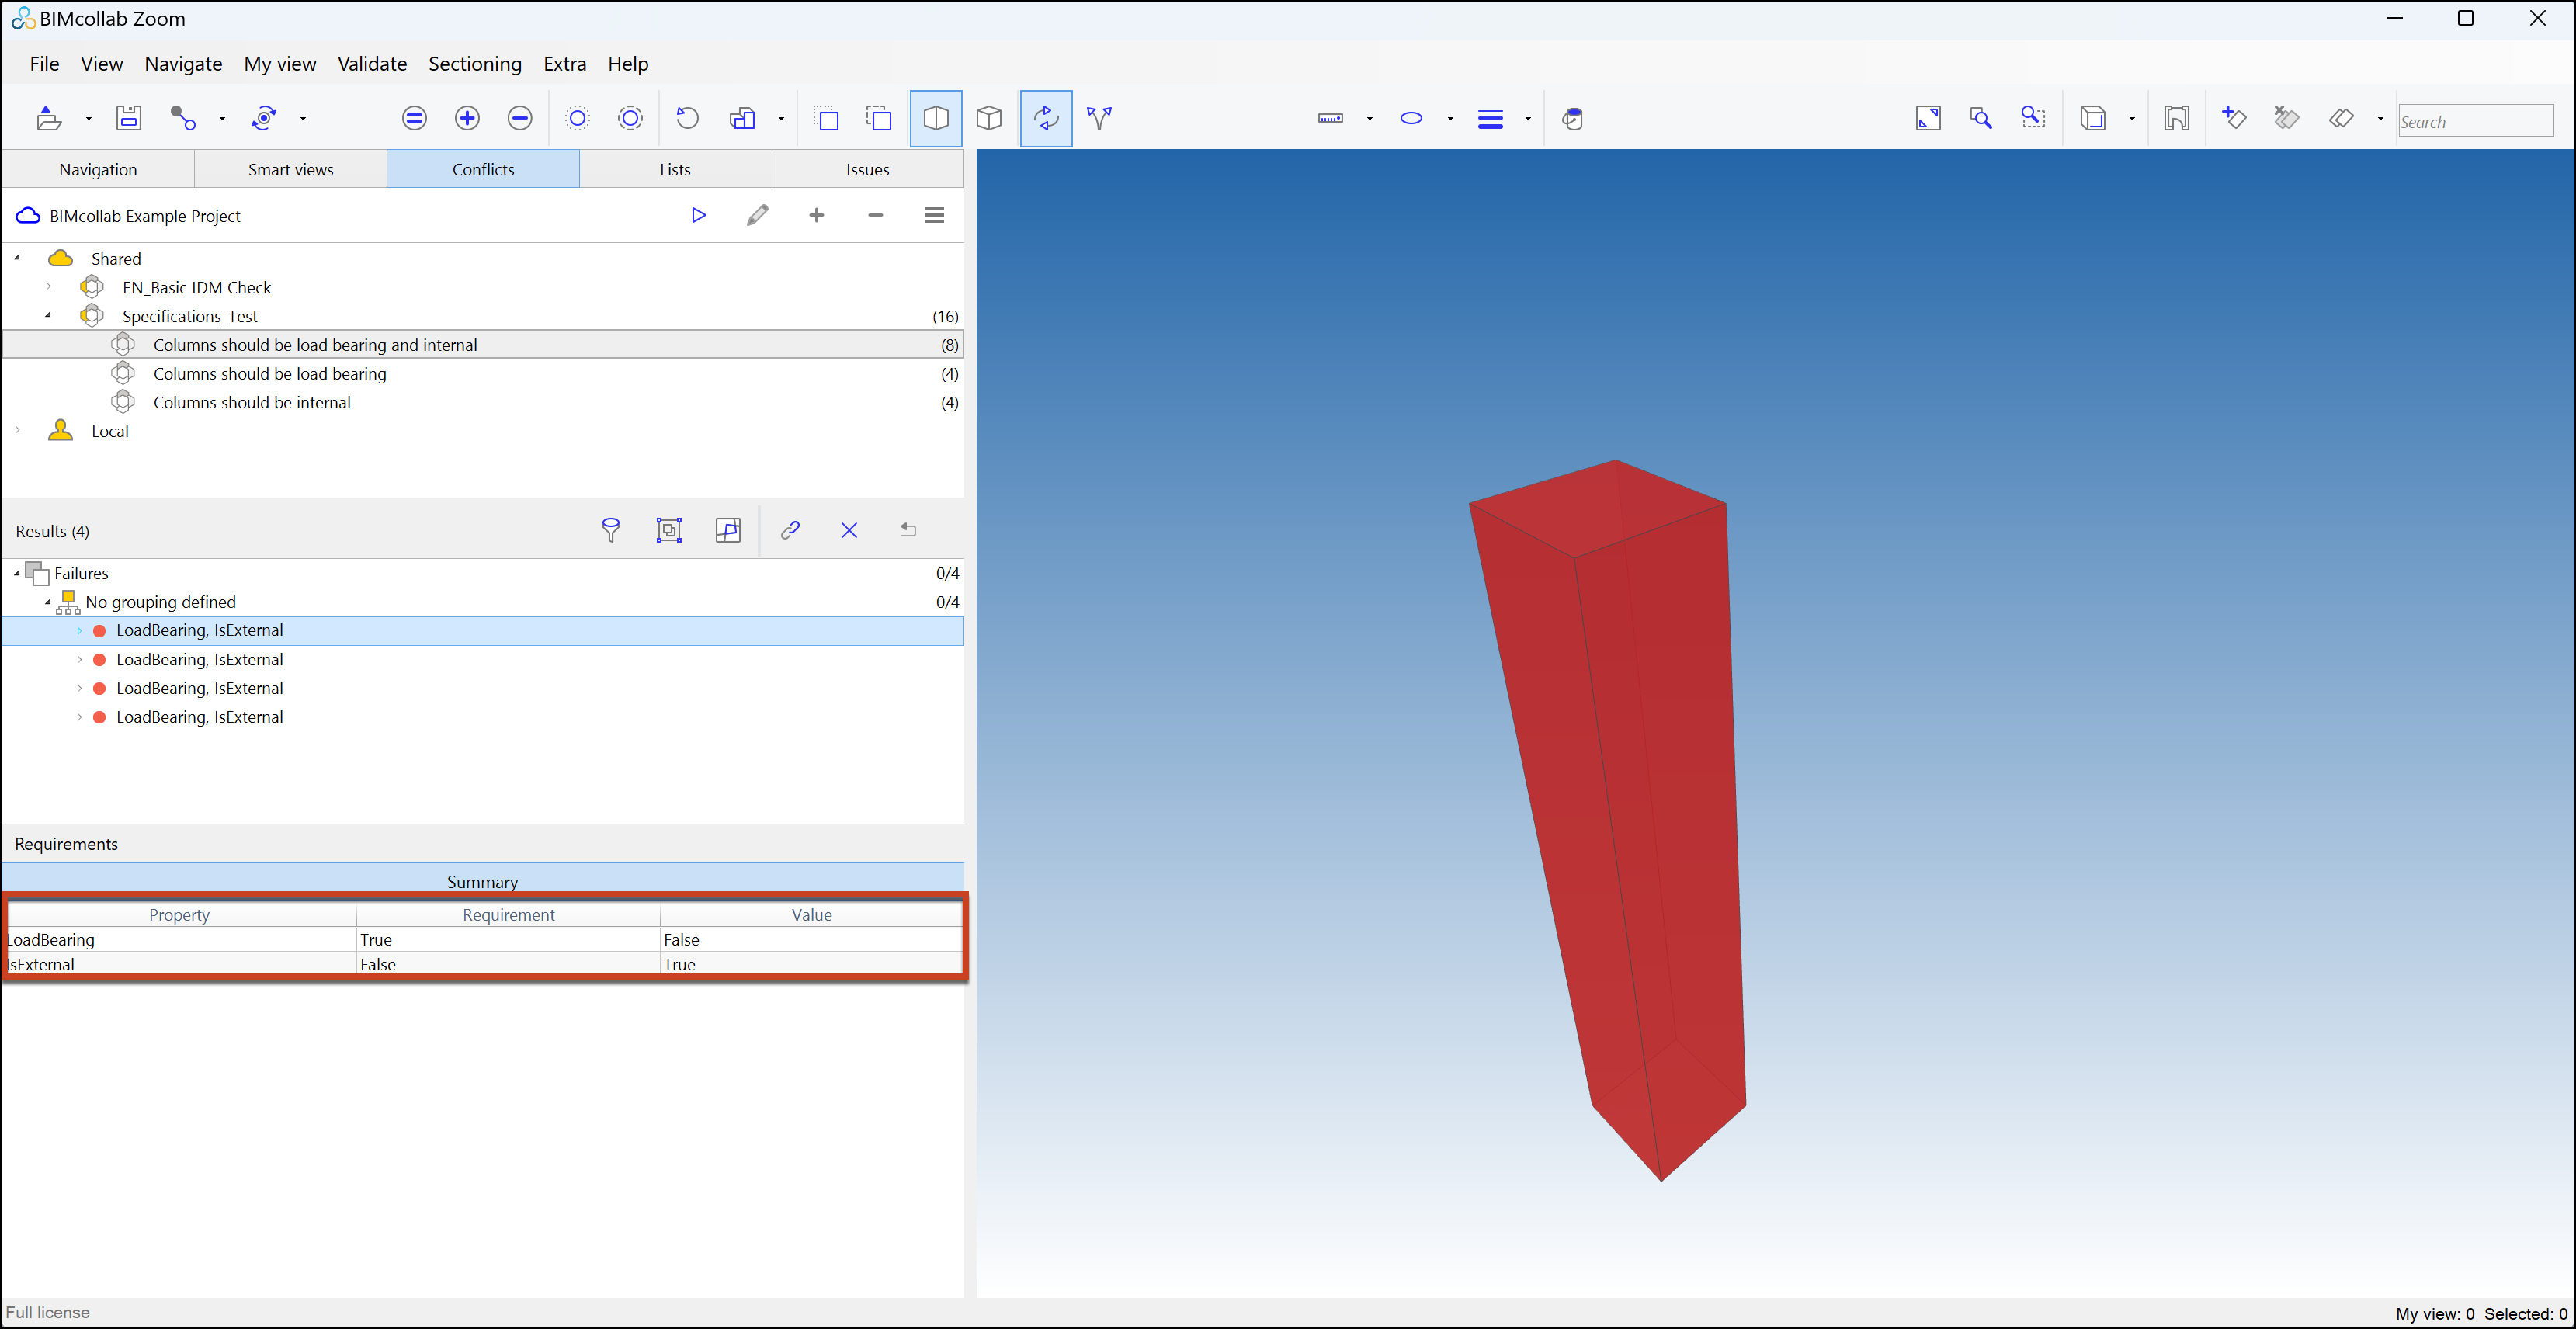The width and height of the screenshot is (2576, 1329).
Task: Open the hamburger menu in Conflicts panel
Action: tap(935, 215)
